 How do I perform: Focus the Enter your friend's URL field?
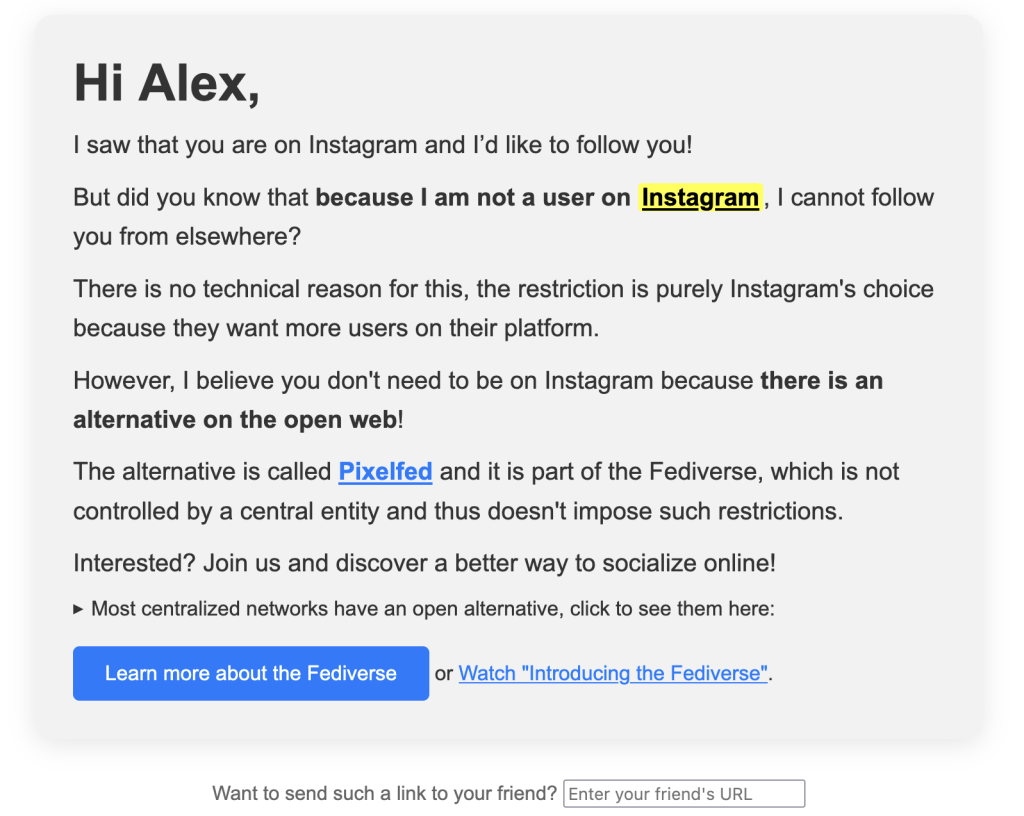point(684,793)
